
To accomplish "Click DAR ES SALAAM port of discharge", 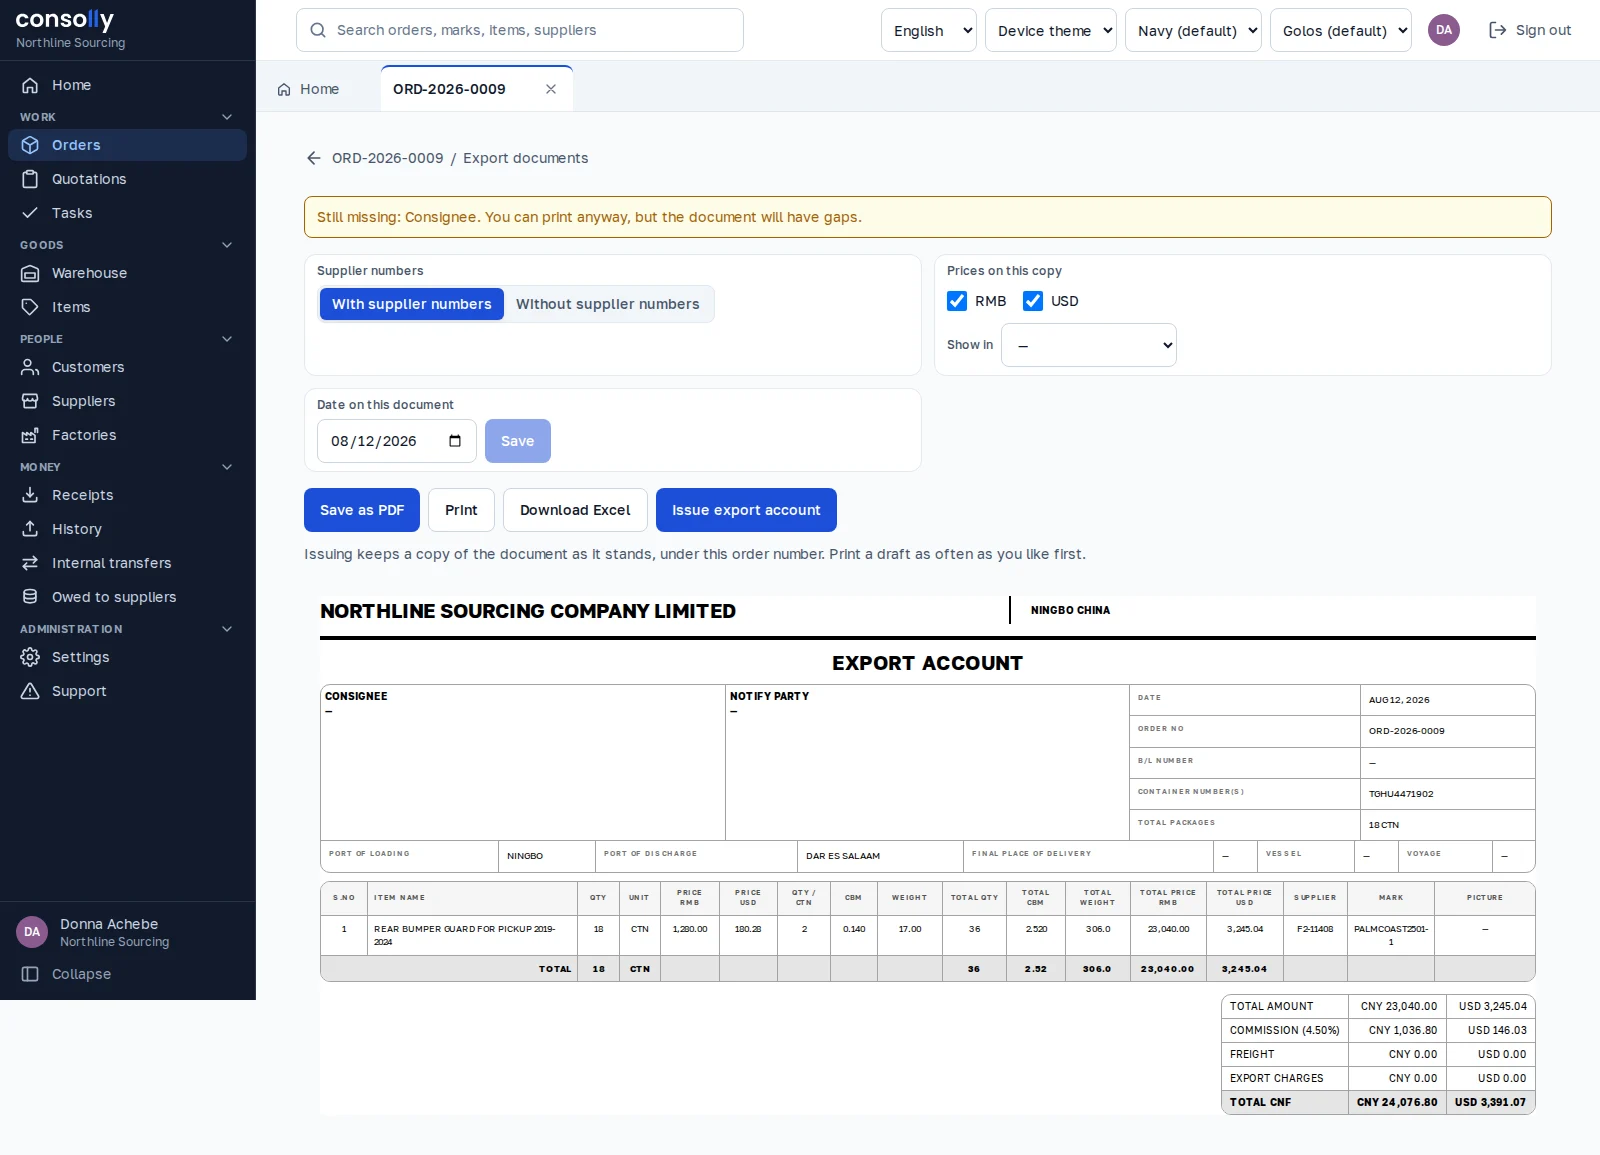I will pos(843,856).
